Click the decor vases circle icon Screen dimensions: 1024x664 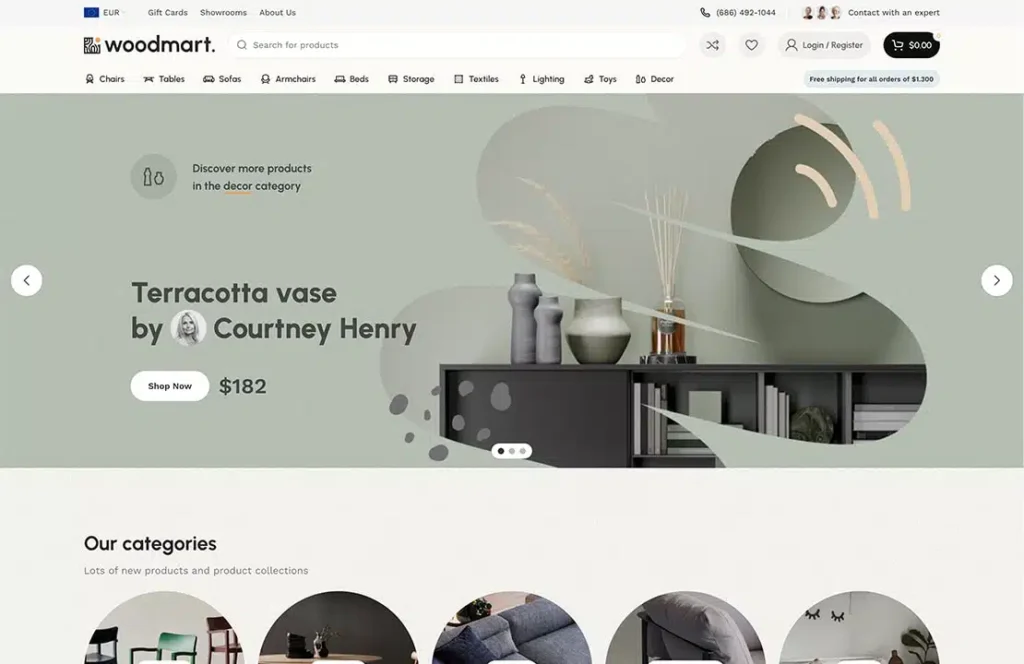pos(153,177)
